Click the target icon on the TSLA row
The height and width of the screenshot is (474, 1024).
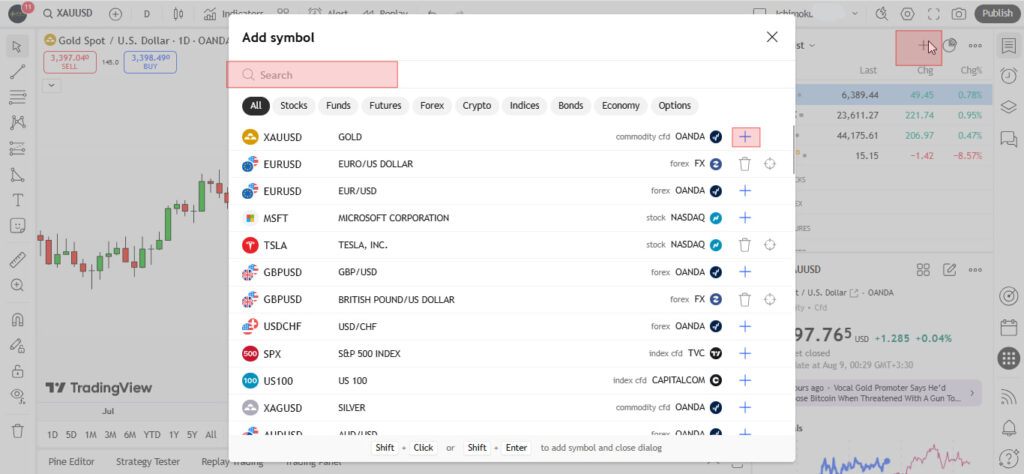click(770, 245)
